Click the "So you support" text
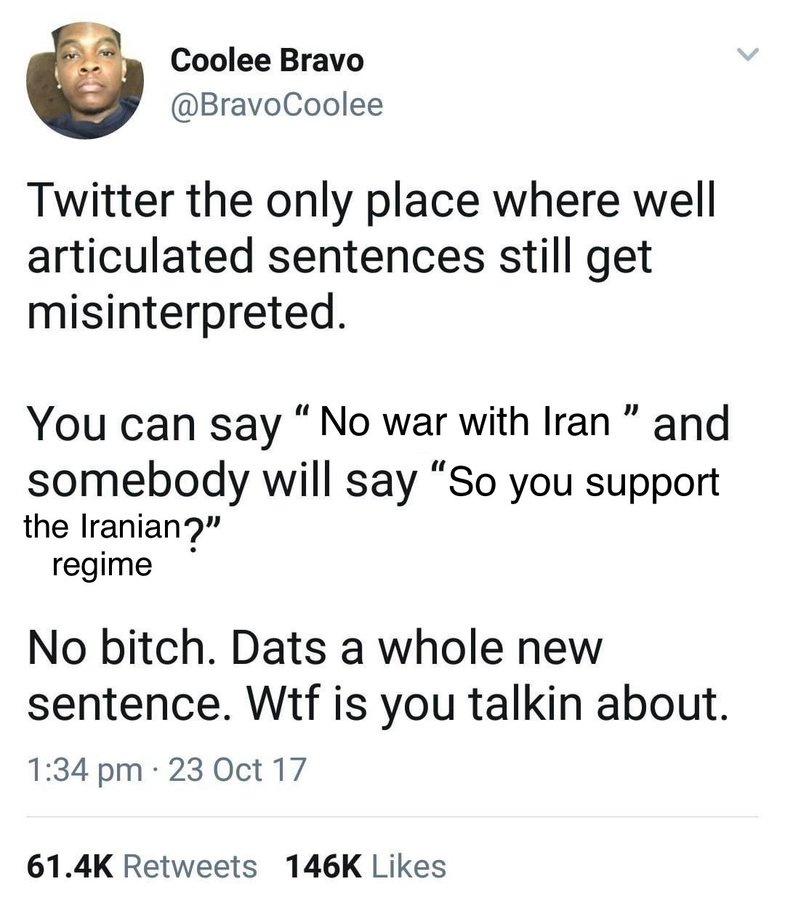Viewport: 785px width, 900px height. point(586,482)
